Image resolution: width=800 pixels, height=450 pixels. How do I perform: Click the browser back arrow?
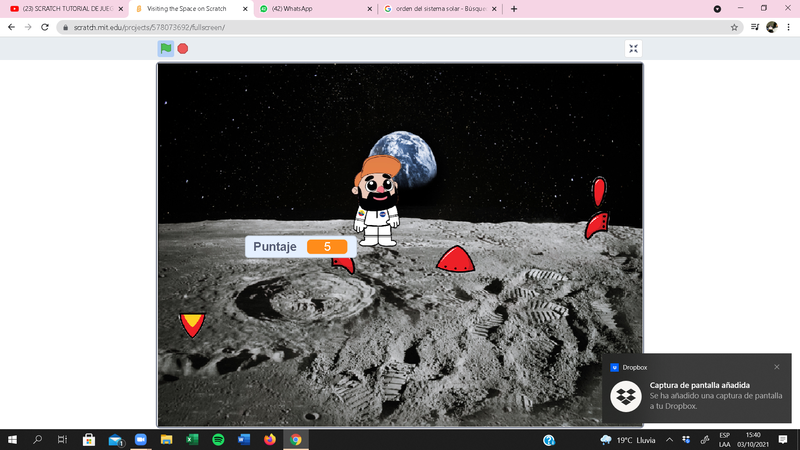coord(11,27)
